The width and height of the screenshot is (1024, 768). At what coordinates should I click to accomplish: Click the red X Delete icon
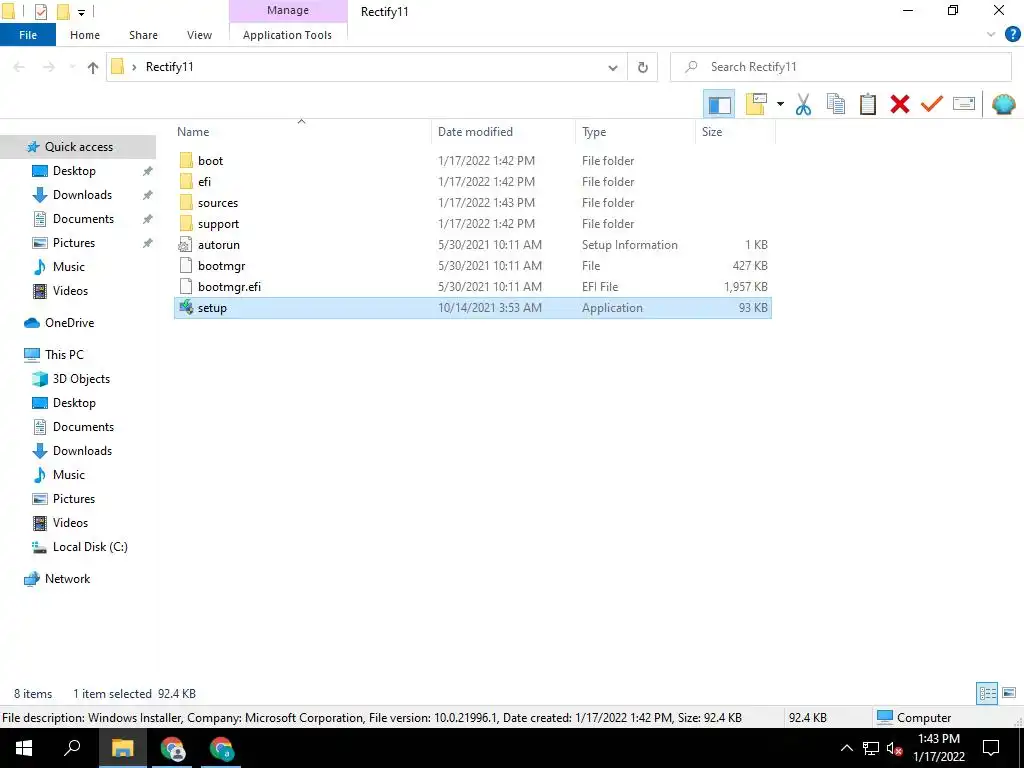[899, 104]
